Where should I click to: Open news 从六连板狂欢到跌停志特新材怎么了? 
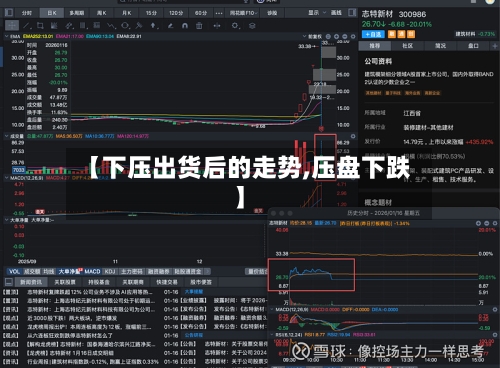coord(70,335)
